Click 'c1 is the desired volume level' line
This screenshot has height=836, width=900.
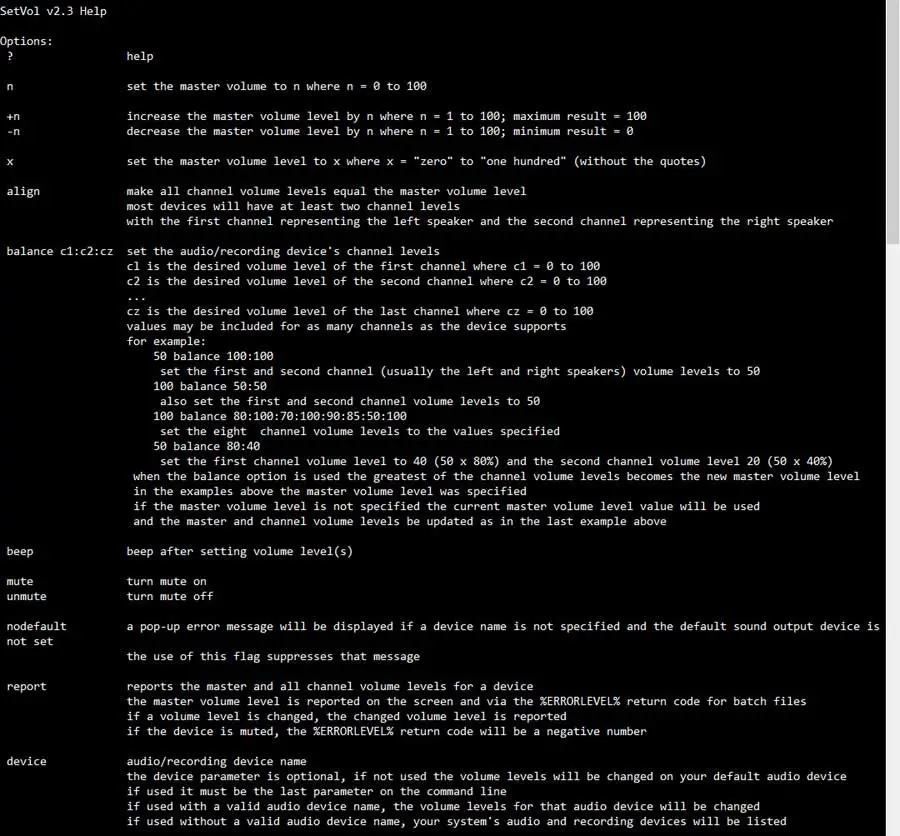click(x=363, y=266)
